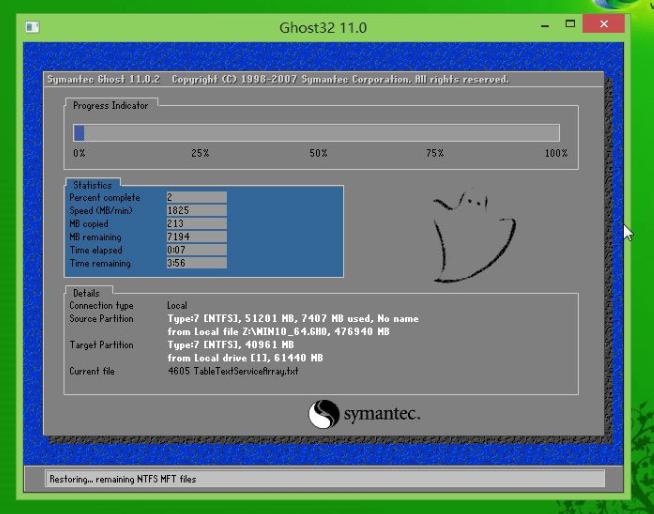Click the 'Z:\WIN10_64.GHO' source file line
Viewport: 654px width, 514px height.
pyautogui.click(x=278, y=332)
